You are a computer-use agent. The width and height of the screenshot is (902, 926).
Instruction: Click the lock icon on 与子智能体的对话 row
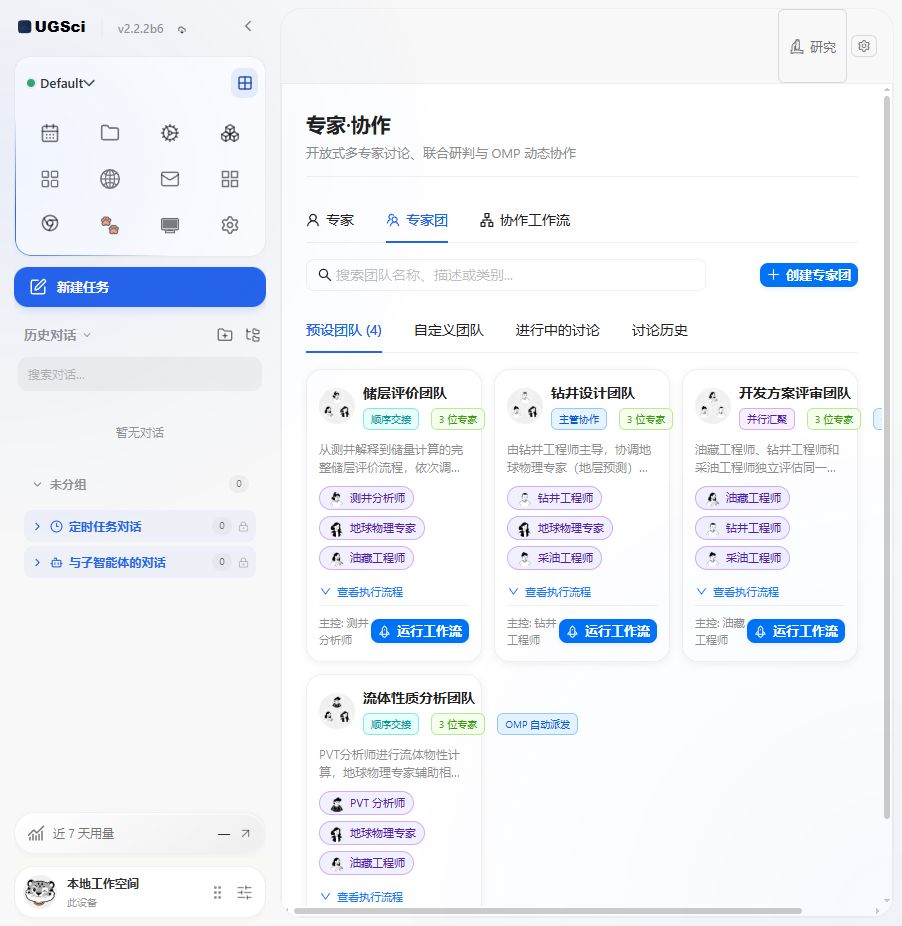tap(243, 562)
